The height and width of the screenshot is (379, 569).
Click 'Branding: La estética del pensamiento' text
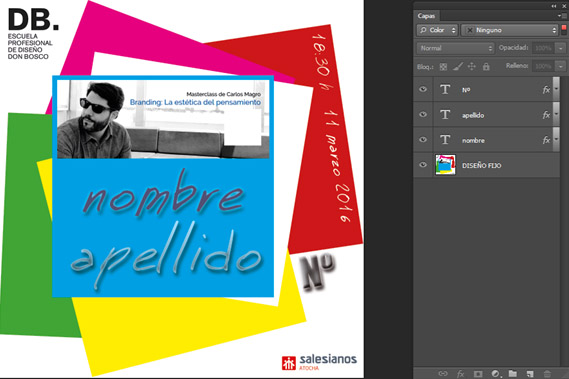tap(195, 102)
